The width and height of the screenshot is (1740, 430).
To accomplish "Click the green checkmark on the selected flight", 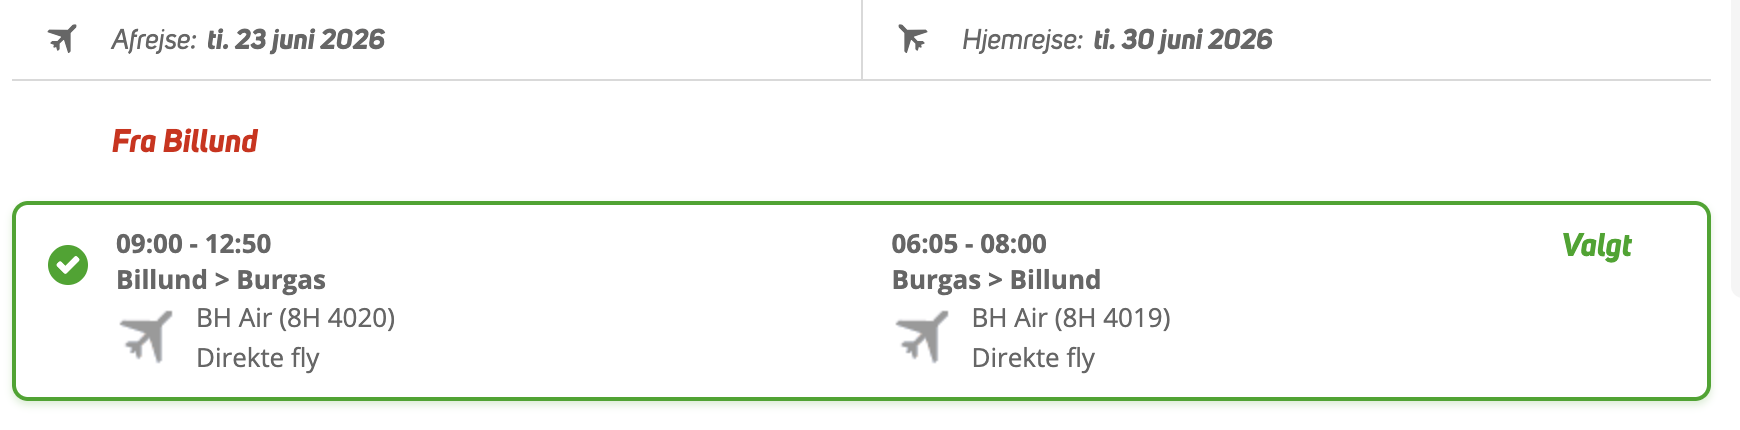I will 68,265.
